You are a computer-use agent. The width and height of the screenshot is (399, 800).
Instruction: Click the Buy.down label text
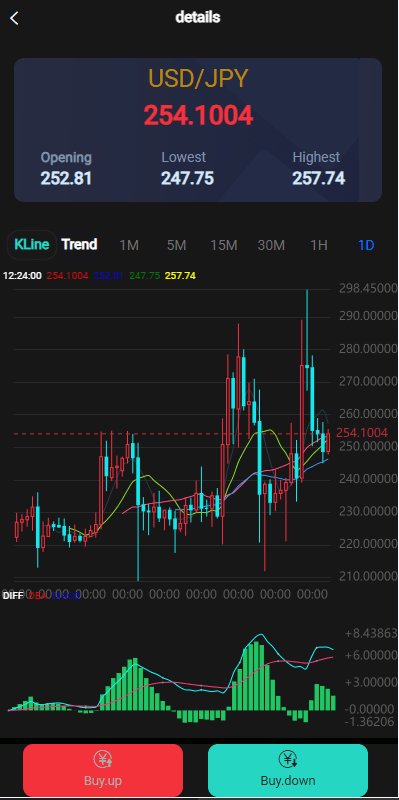[288, 781]
